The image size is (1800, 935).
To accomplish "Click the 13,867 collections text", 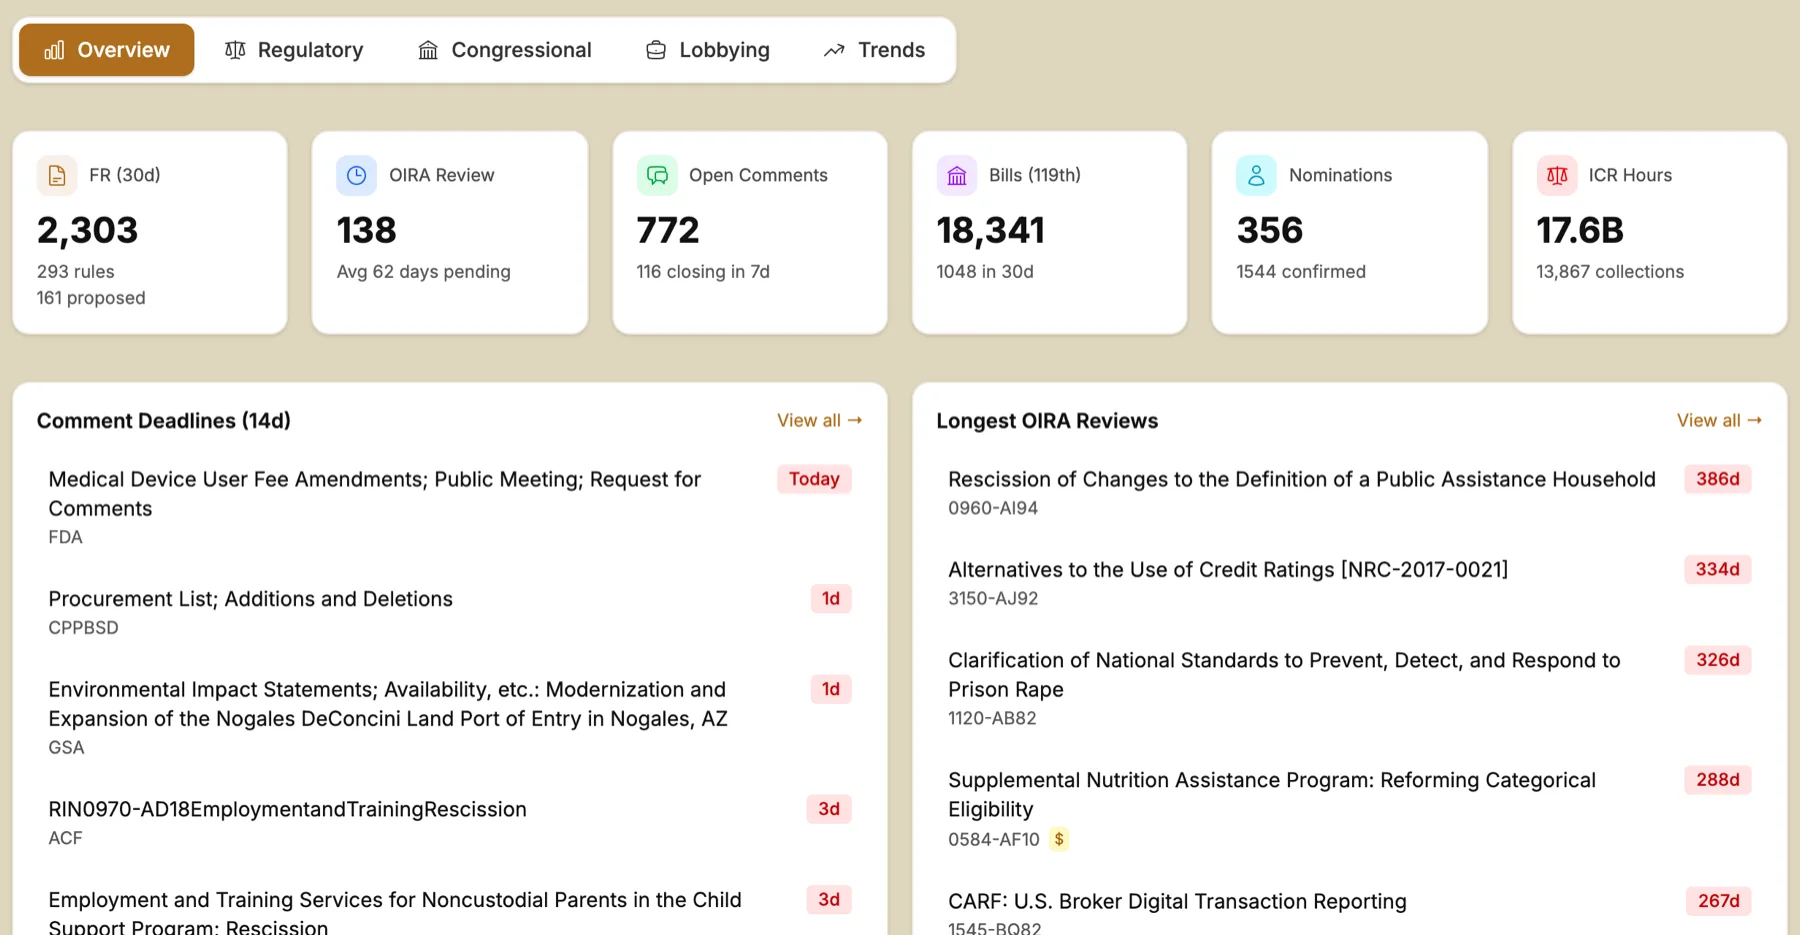I will (1610, 272).
